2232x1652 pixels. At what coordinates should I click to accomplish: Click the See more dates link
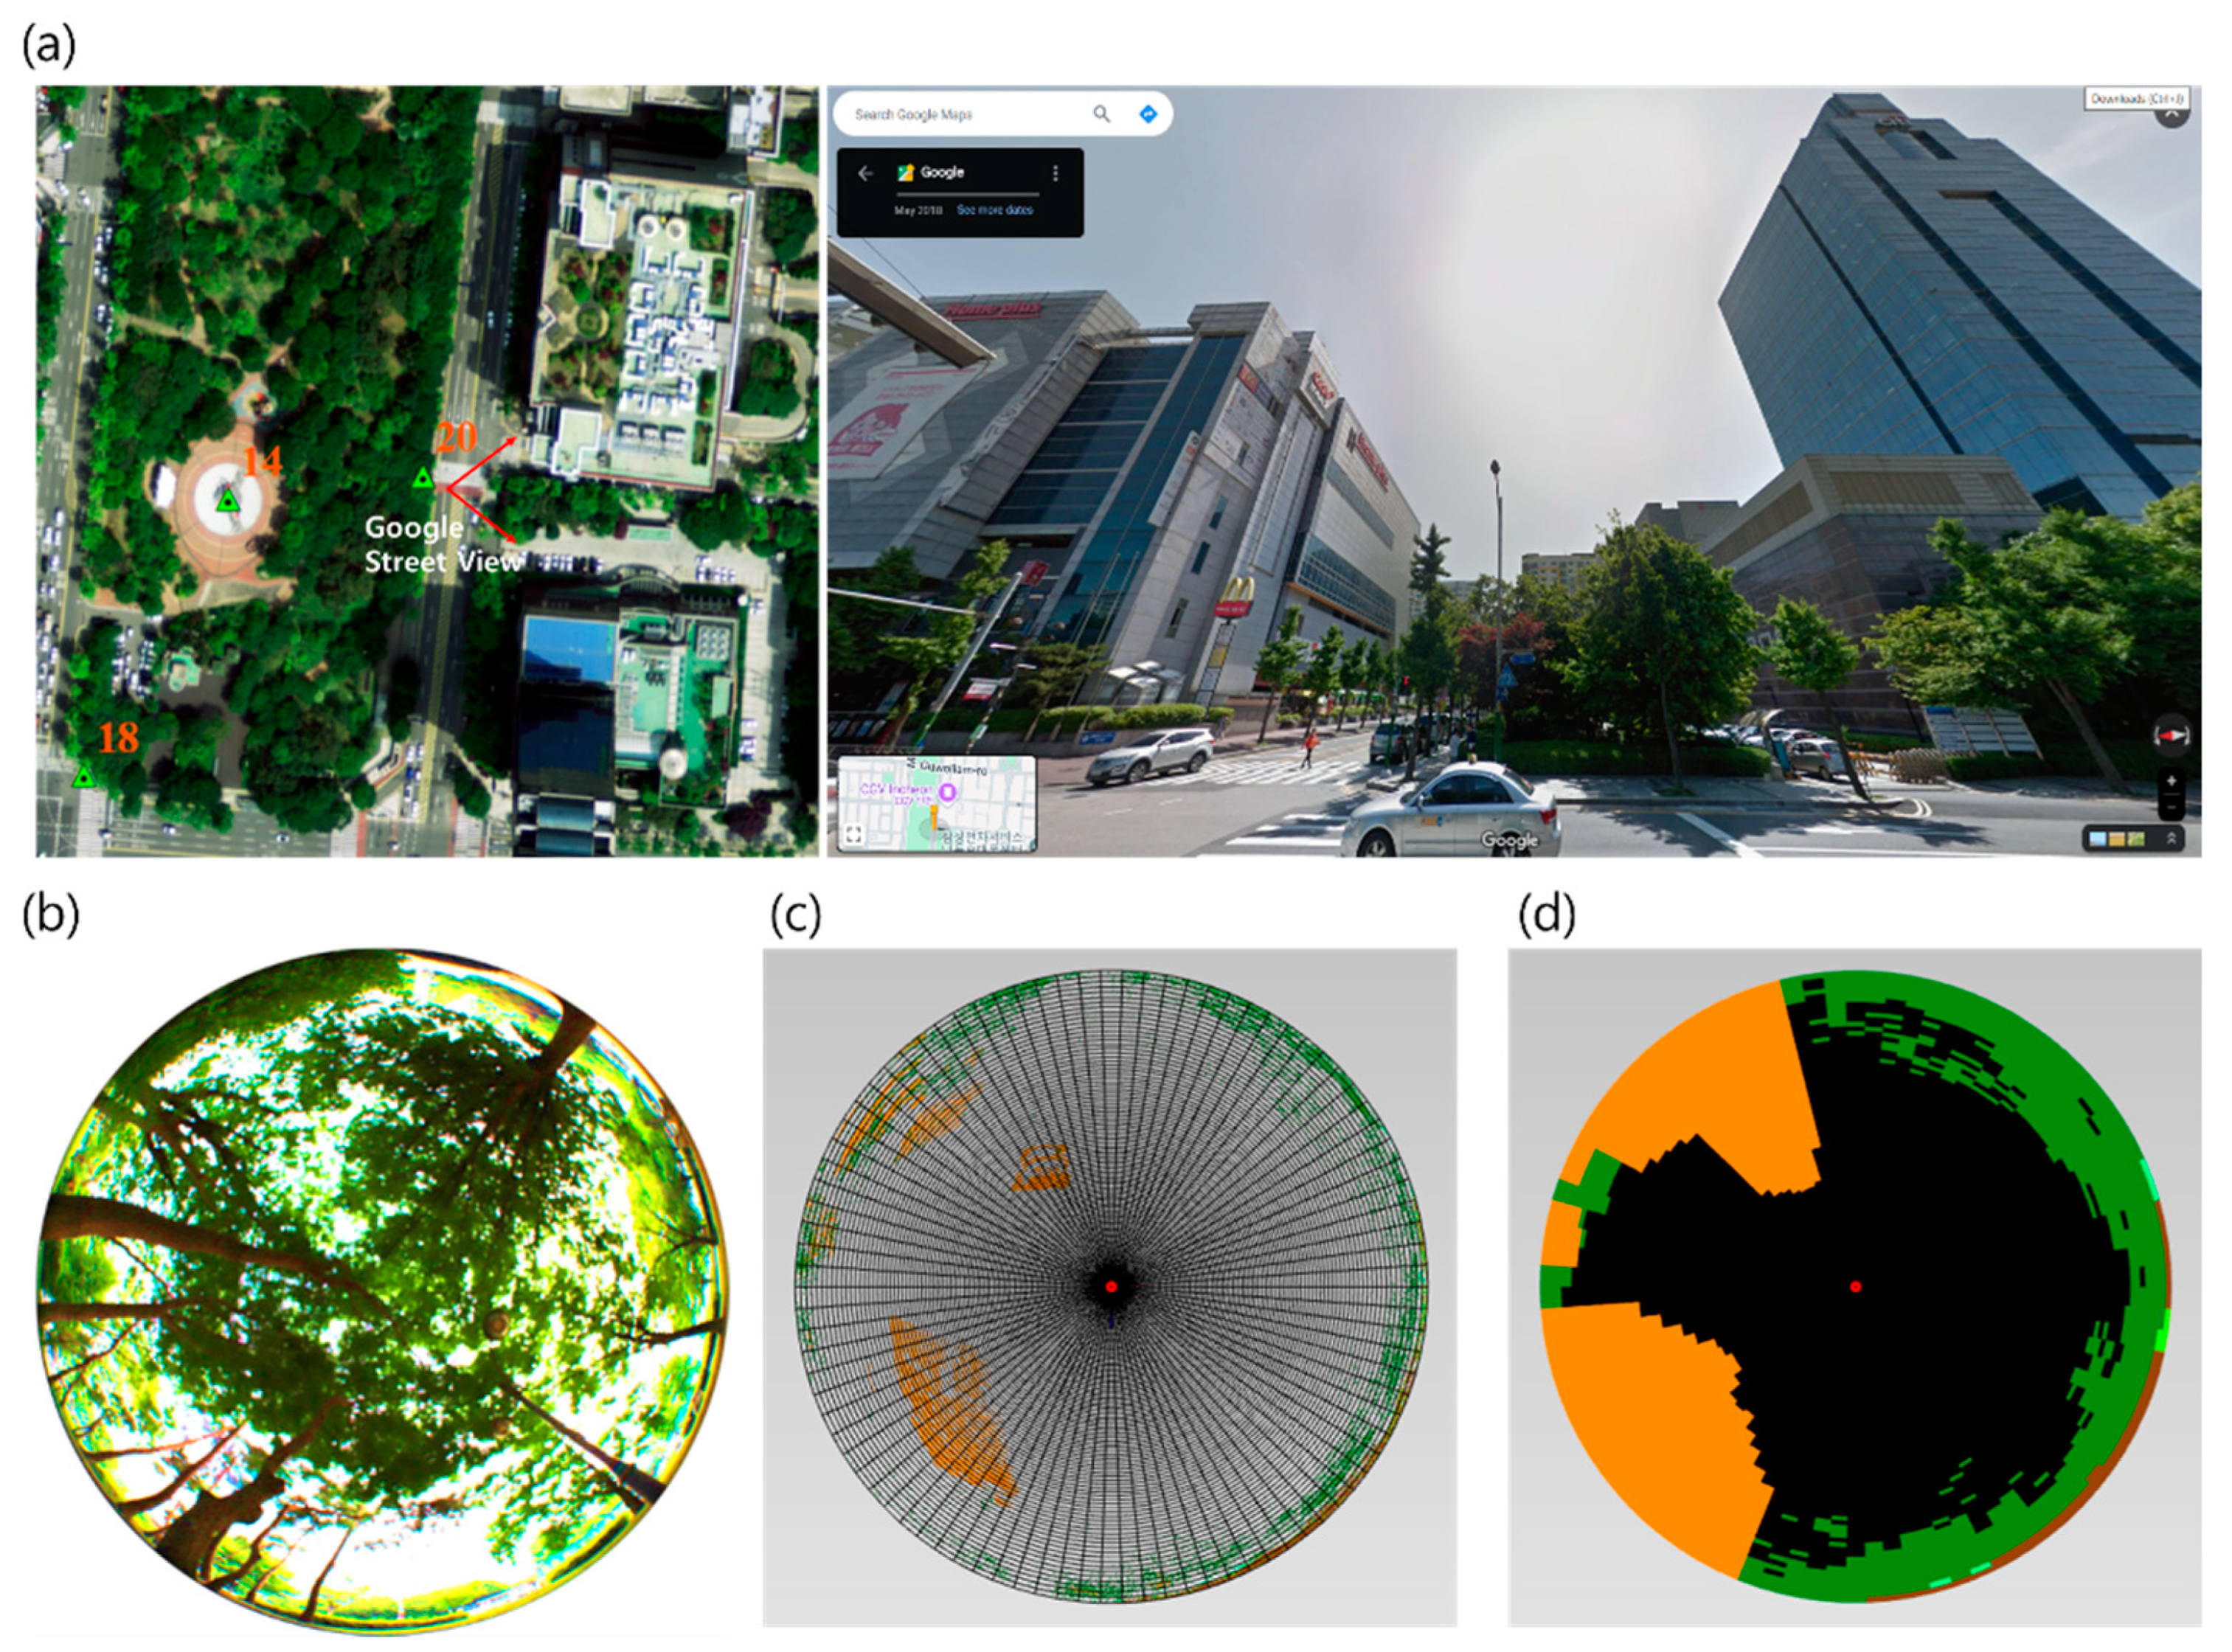coord(994,210)
